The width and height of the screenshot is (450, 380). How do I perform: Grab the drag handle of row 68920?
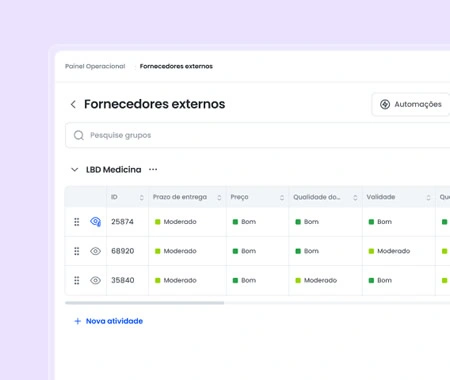coord(77,251)
